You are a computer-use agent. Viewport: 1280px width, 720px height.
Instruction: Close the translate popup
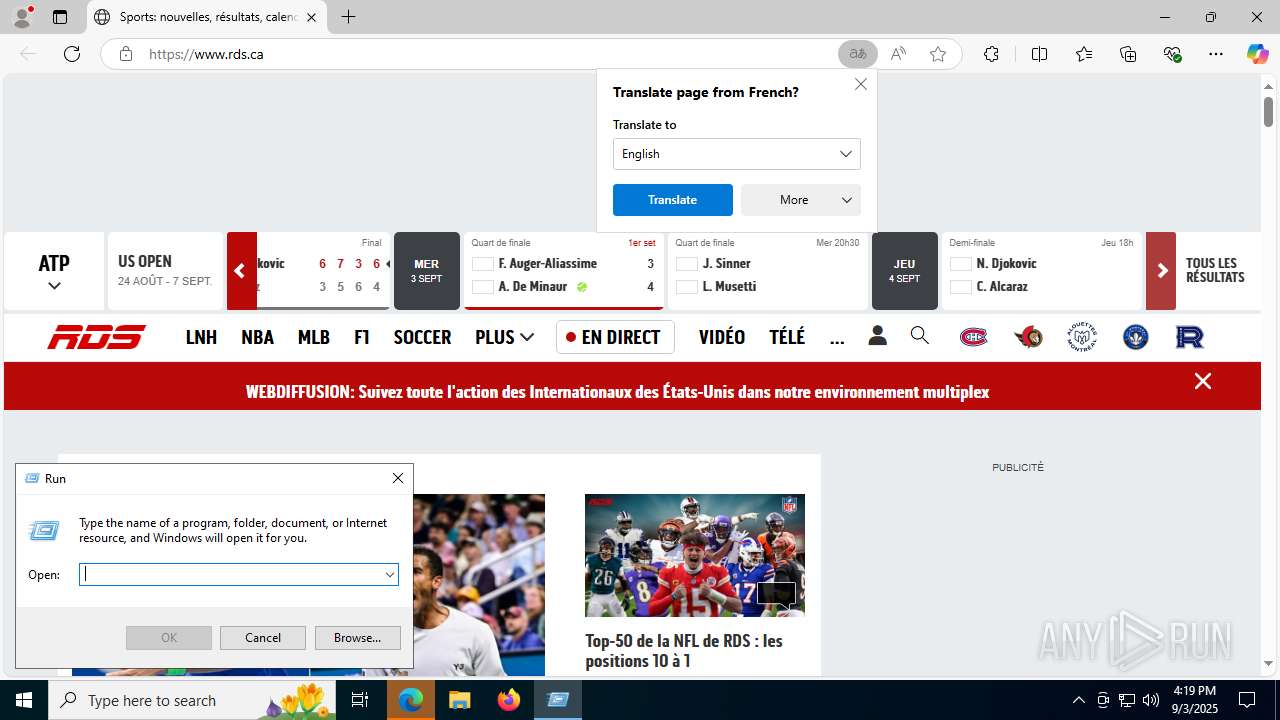(x=861, y=84)
